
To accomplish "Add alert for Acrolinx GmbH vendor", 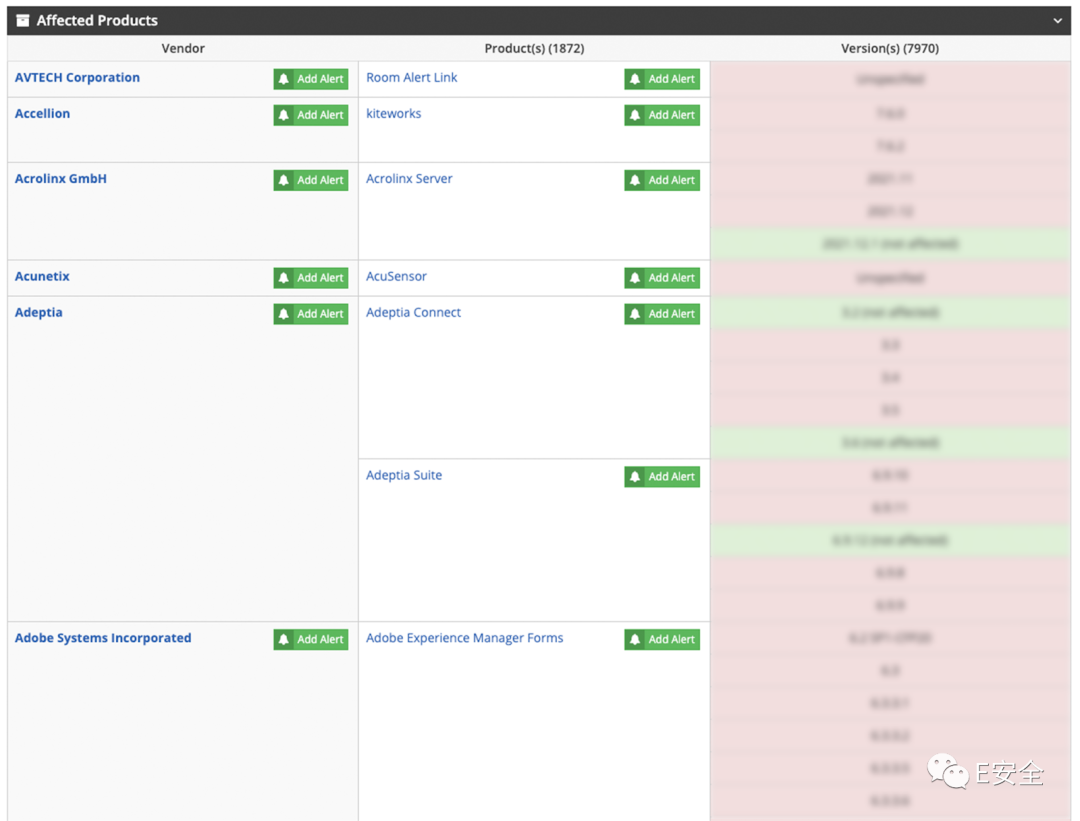I will click(311, 180).
